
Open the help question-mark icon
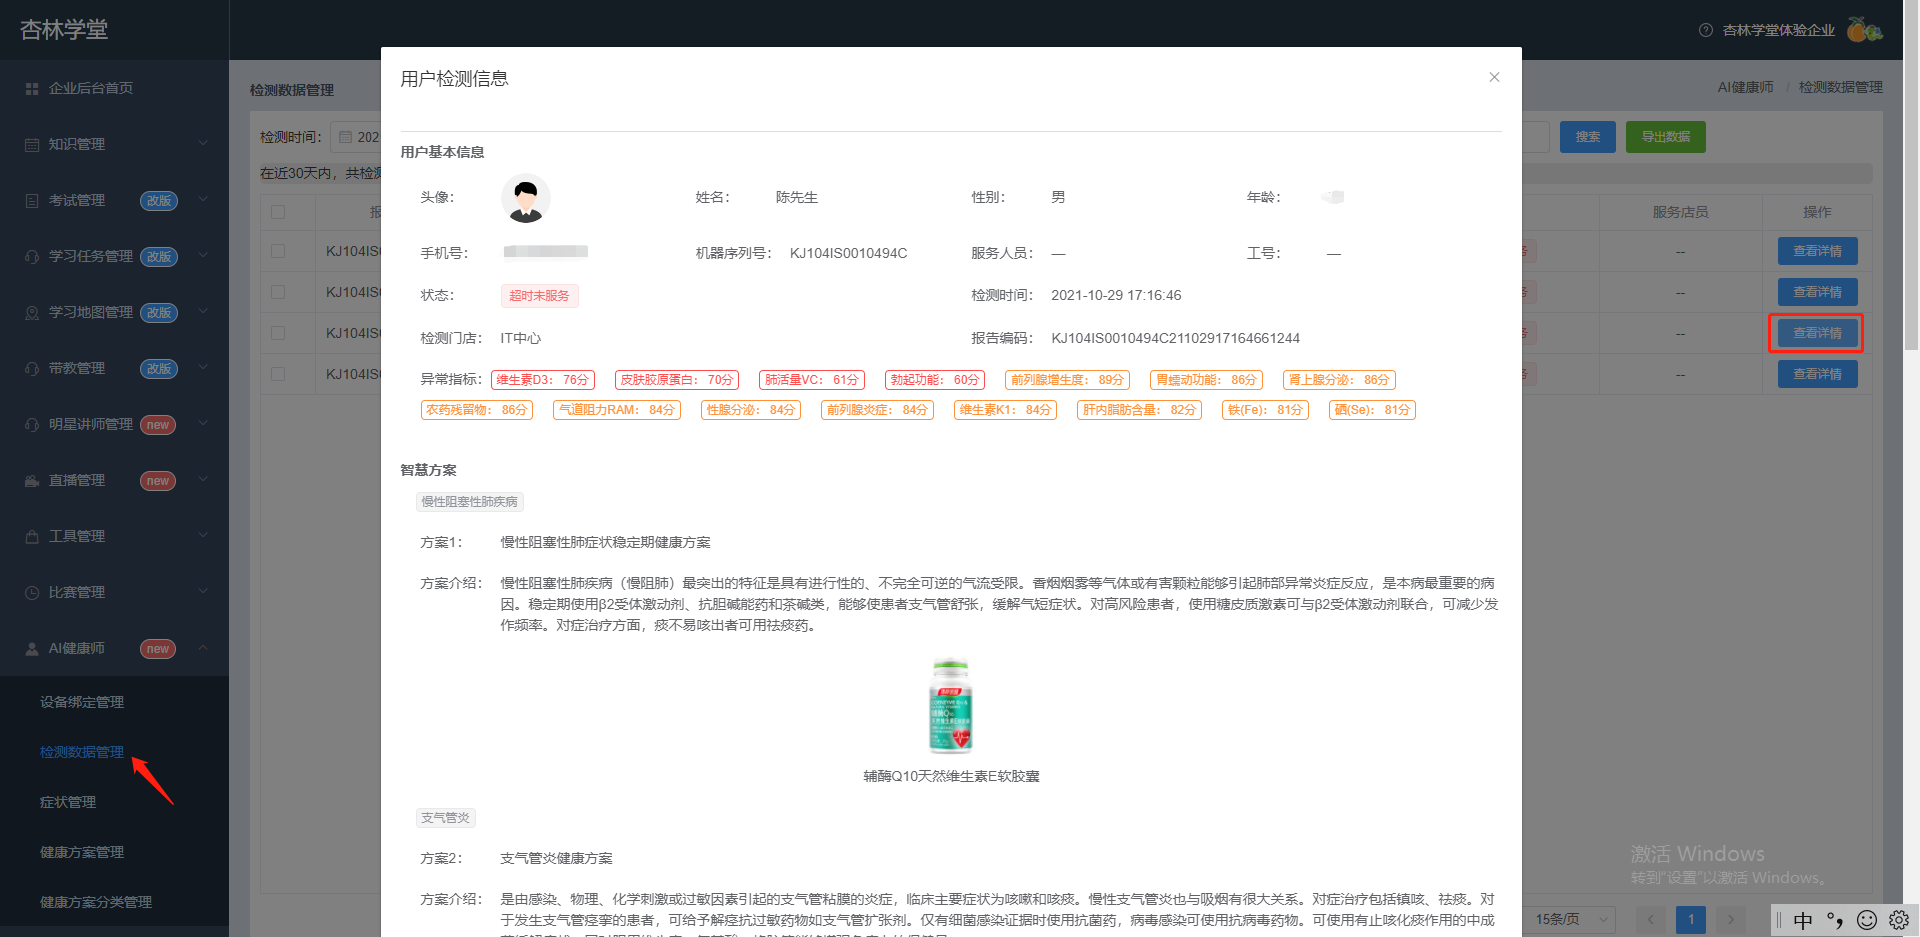pos(1706,30)
